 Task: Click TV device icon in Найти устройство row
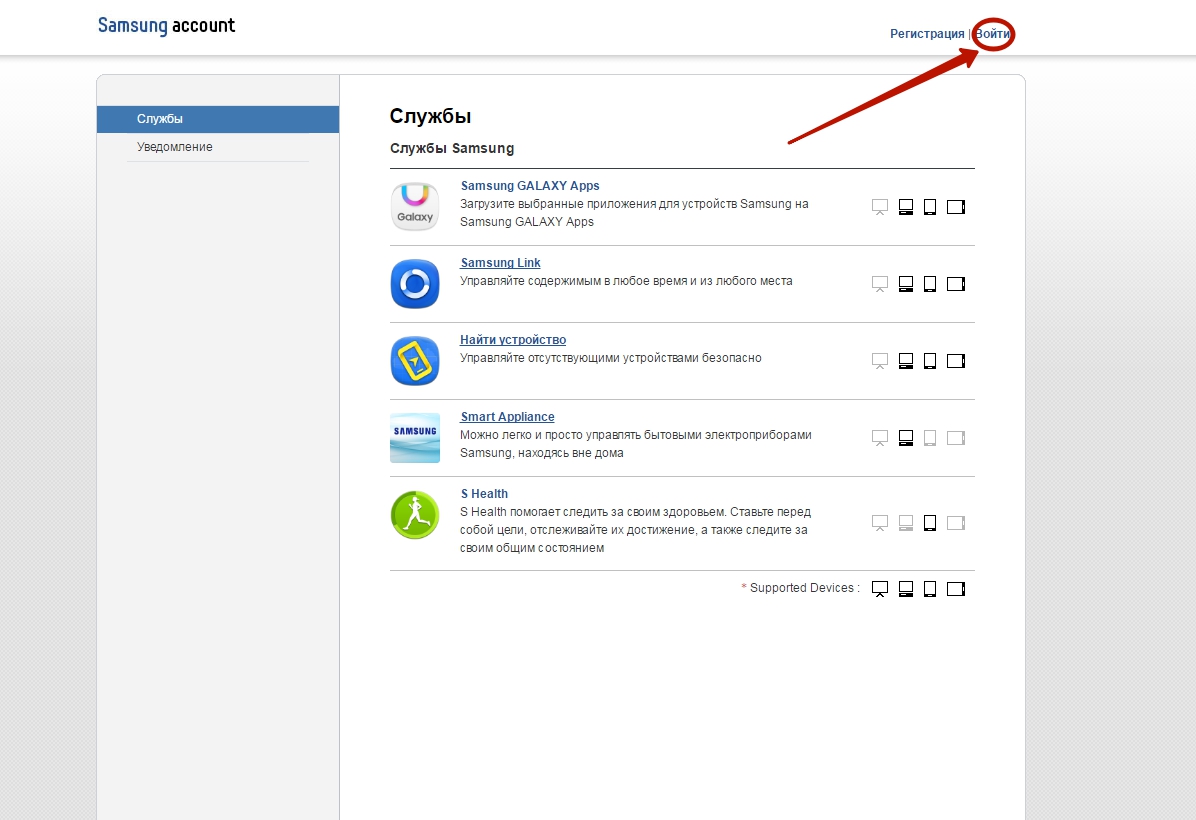pyautogui.click(x=880, y=362)
